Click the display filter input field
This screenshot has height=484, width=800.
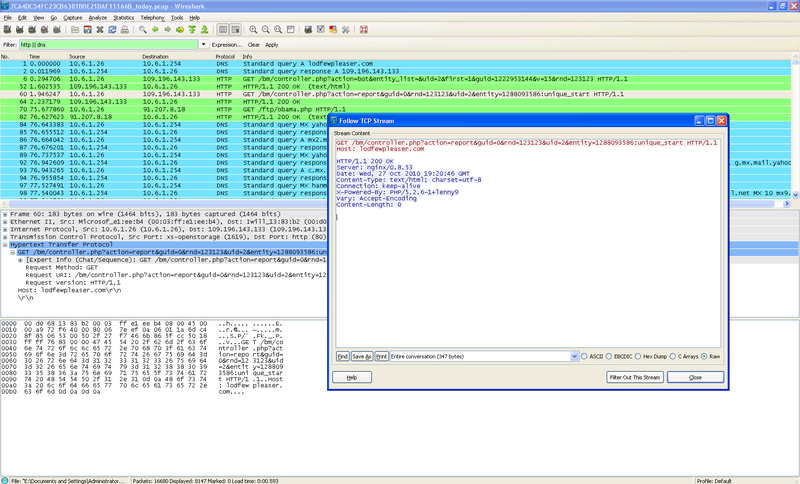[108, 45]
